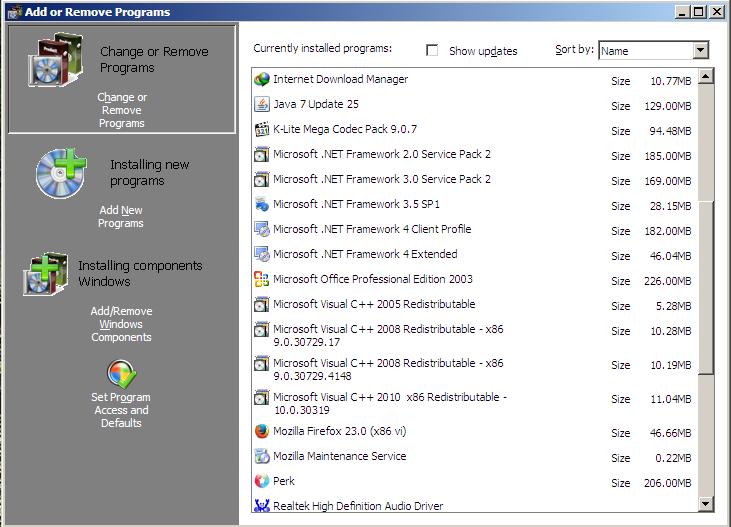Click the 'Installing components Windows' heading
This screenshot has width=731, height=527.
140,273
